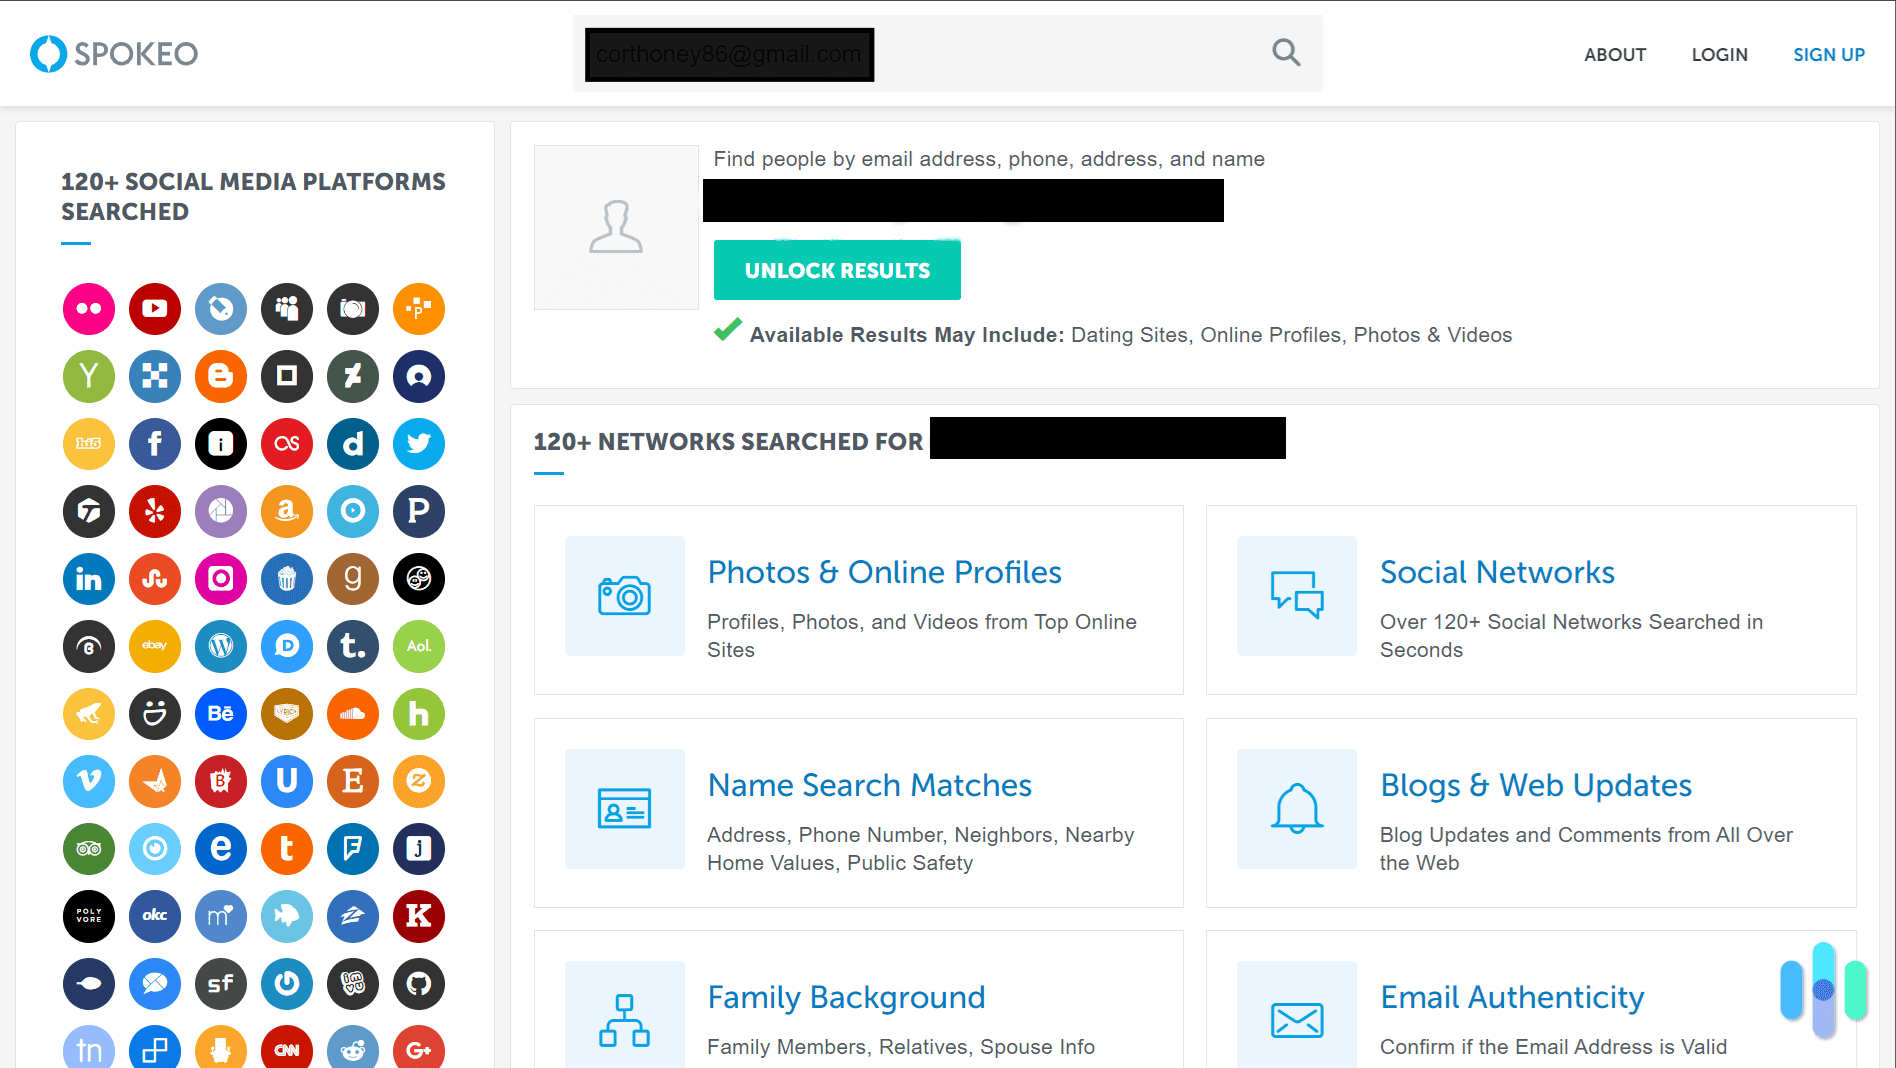Click the Instagram icon
The width and height of the screenshot is (1896, 1068).
(x=221, y=579)
